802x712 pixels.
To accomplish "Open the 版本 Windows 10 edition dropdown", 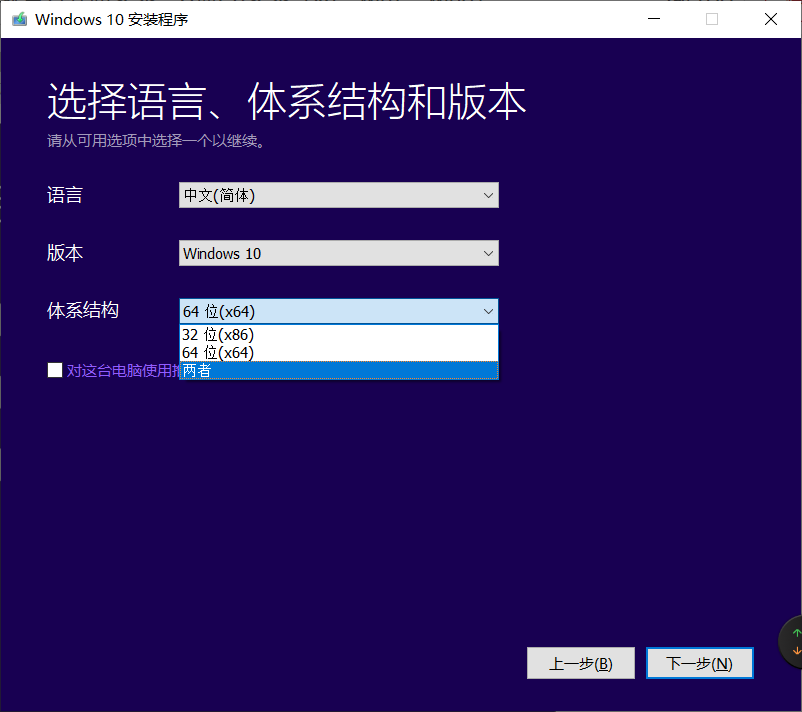I will click(x=339, y=253).
